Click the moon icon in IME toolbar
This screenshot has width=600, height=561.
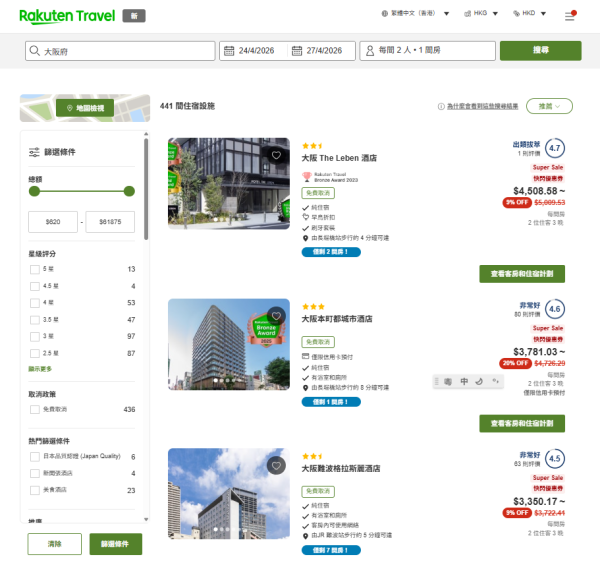(479, 381)
